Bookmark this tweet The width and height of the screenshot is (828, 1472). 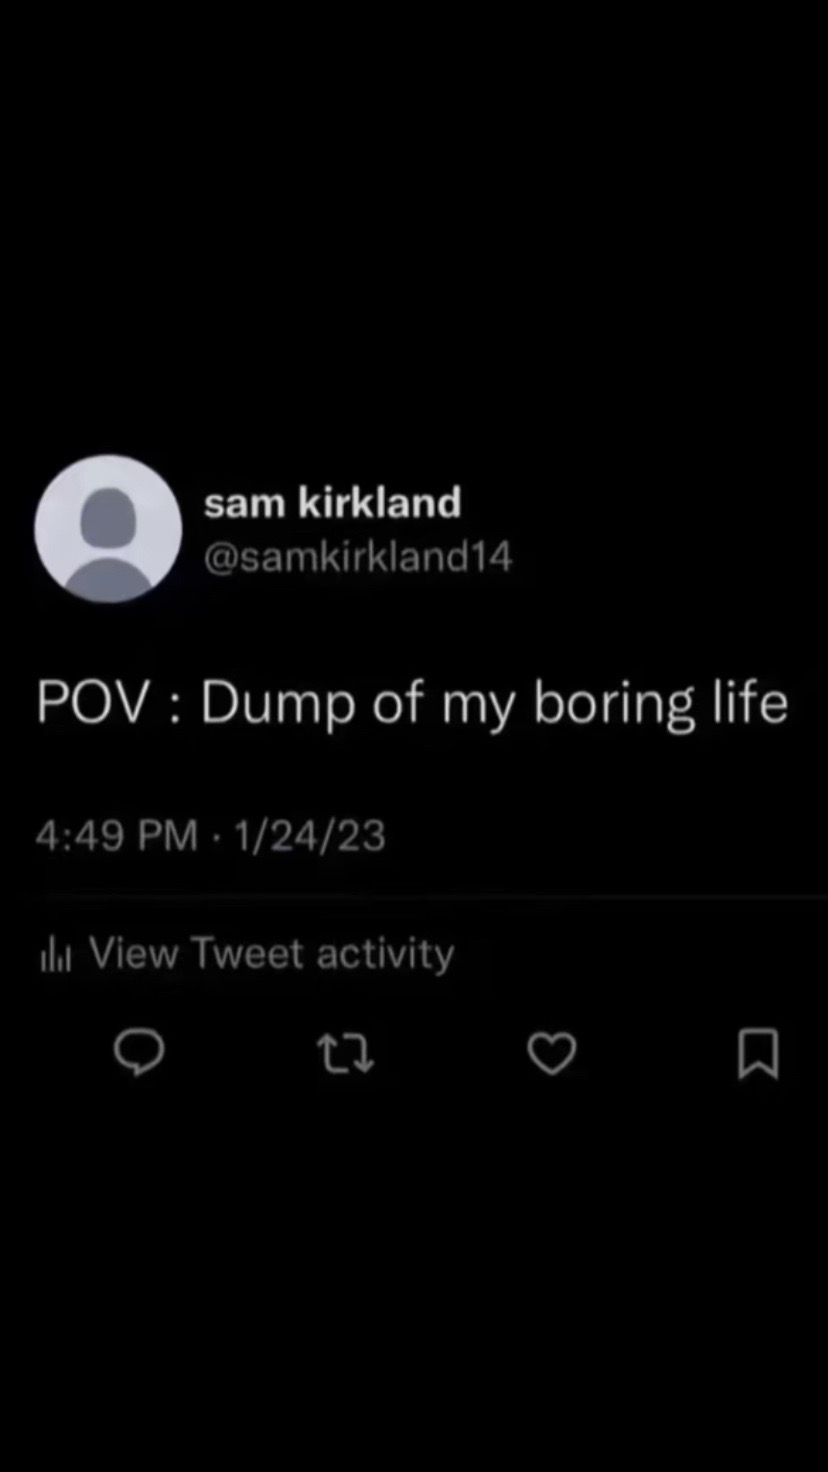(758, 1055)
